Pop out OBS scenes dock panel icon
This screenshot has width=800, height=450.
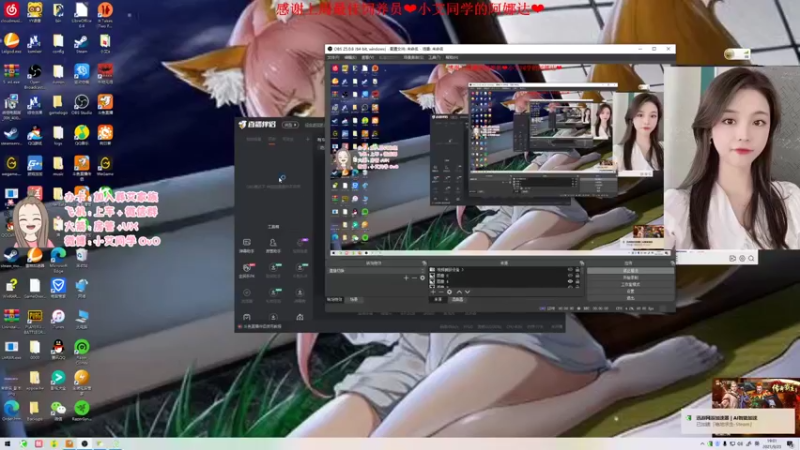point(424,263)
